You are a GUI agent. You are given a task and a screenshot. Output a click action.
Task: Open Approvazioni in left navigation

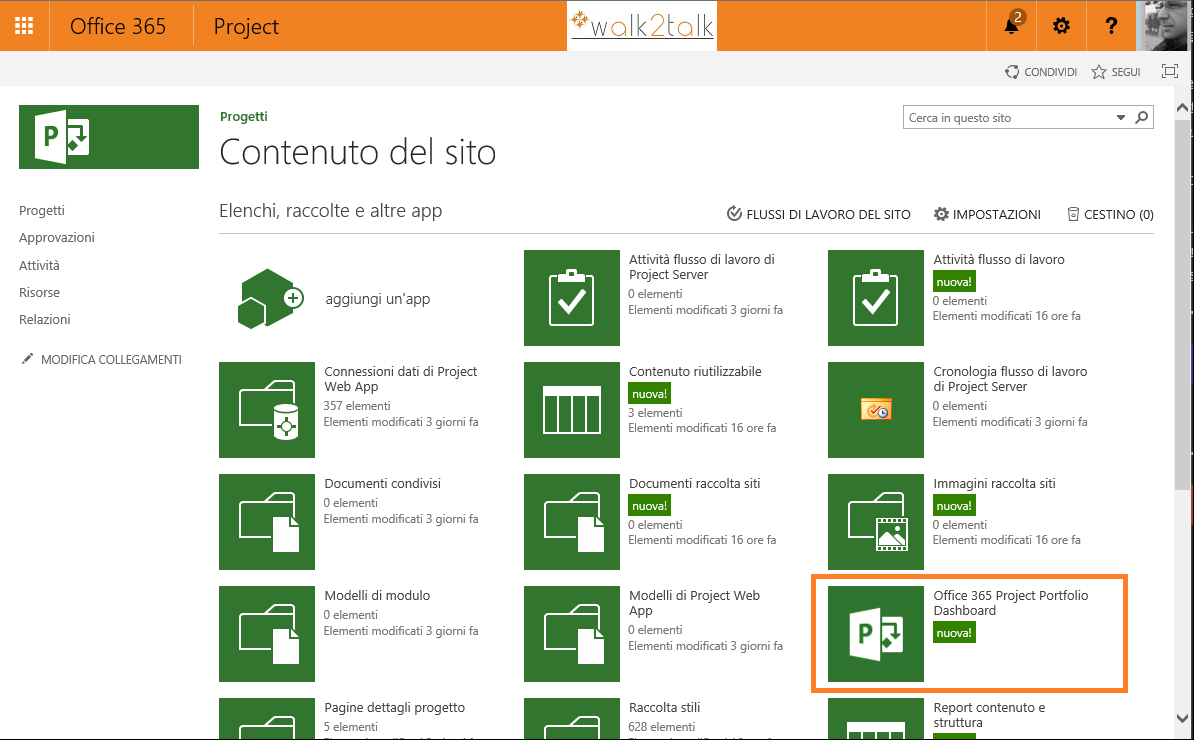coord(57,238)
